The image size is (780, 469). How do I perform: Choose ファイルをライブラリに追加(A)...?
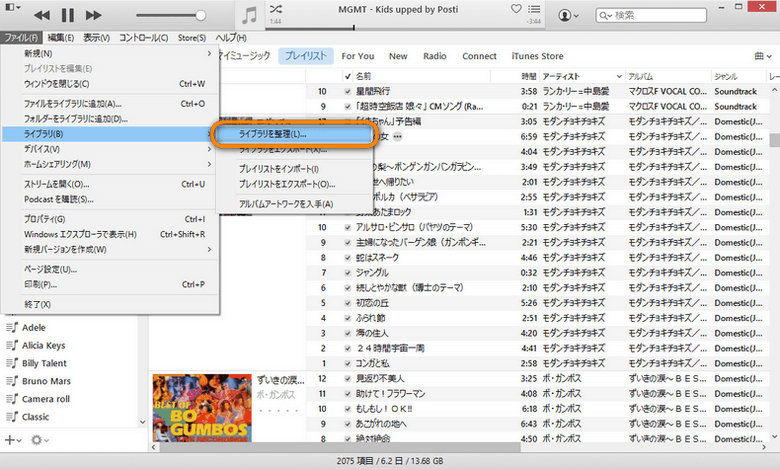tap(110, 103)
